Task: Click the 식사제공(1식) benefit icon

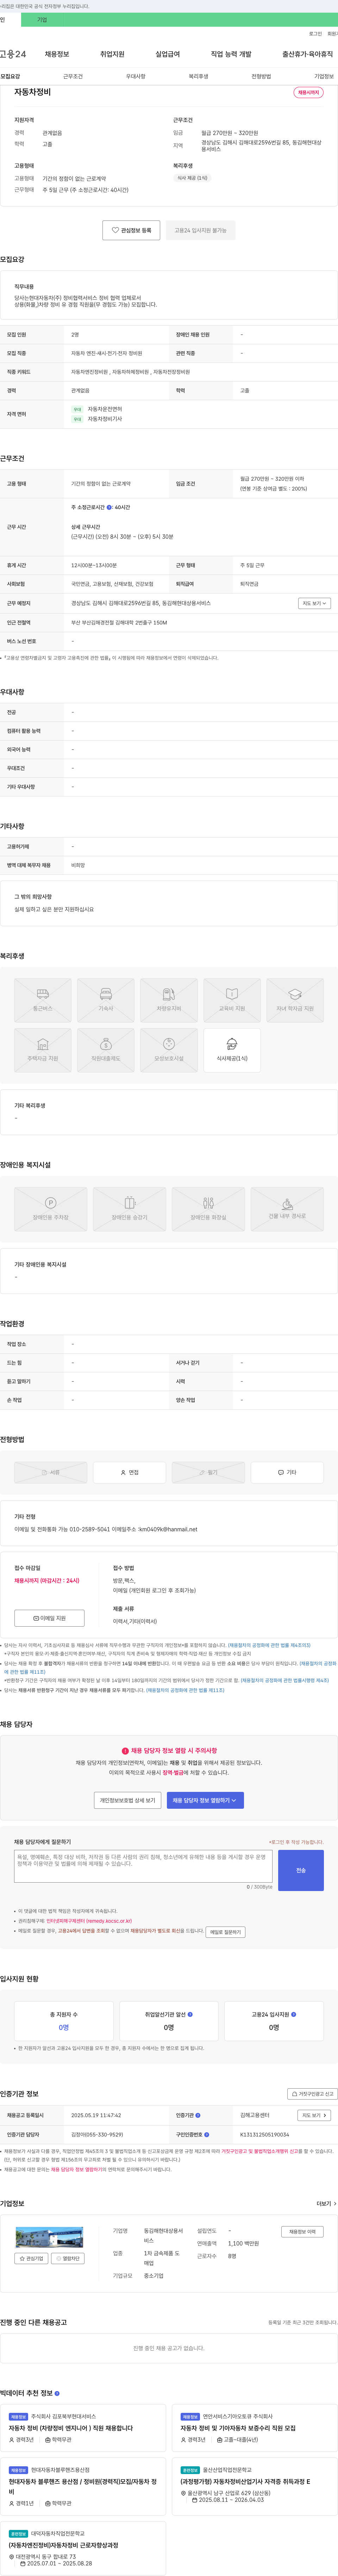Action: click(x=232, y=1050)
